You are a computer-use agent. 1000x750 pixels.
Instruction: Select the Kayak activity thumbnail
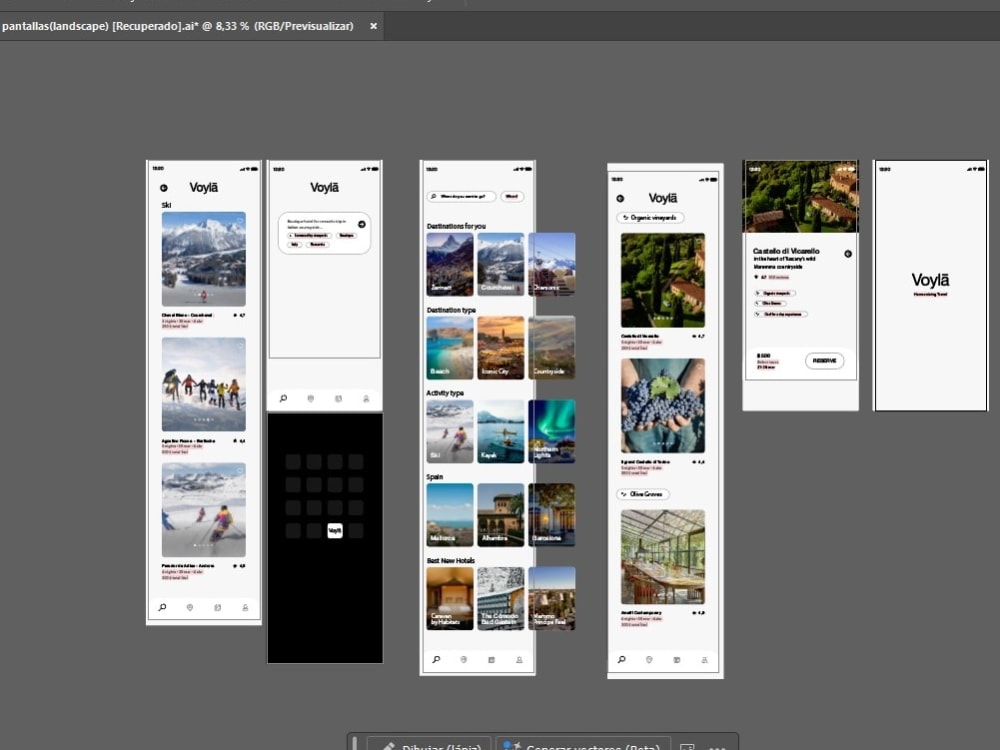coord(501,431)
